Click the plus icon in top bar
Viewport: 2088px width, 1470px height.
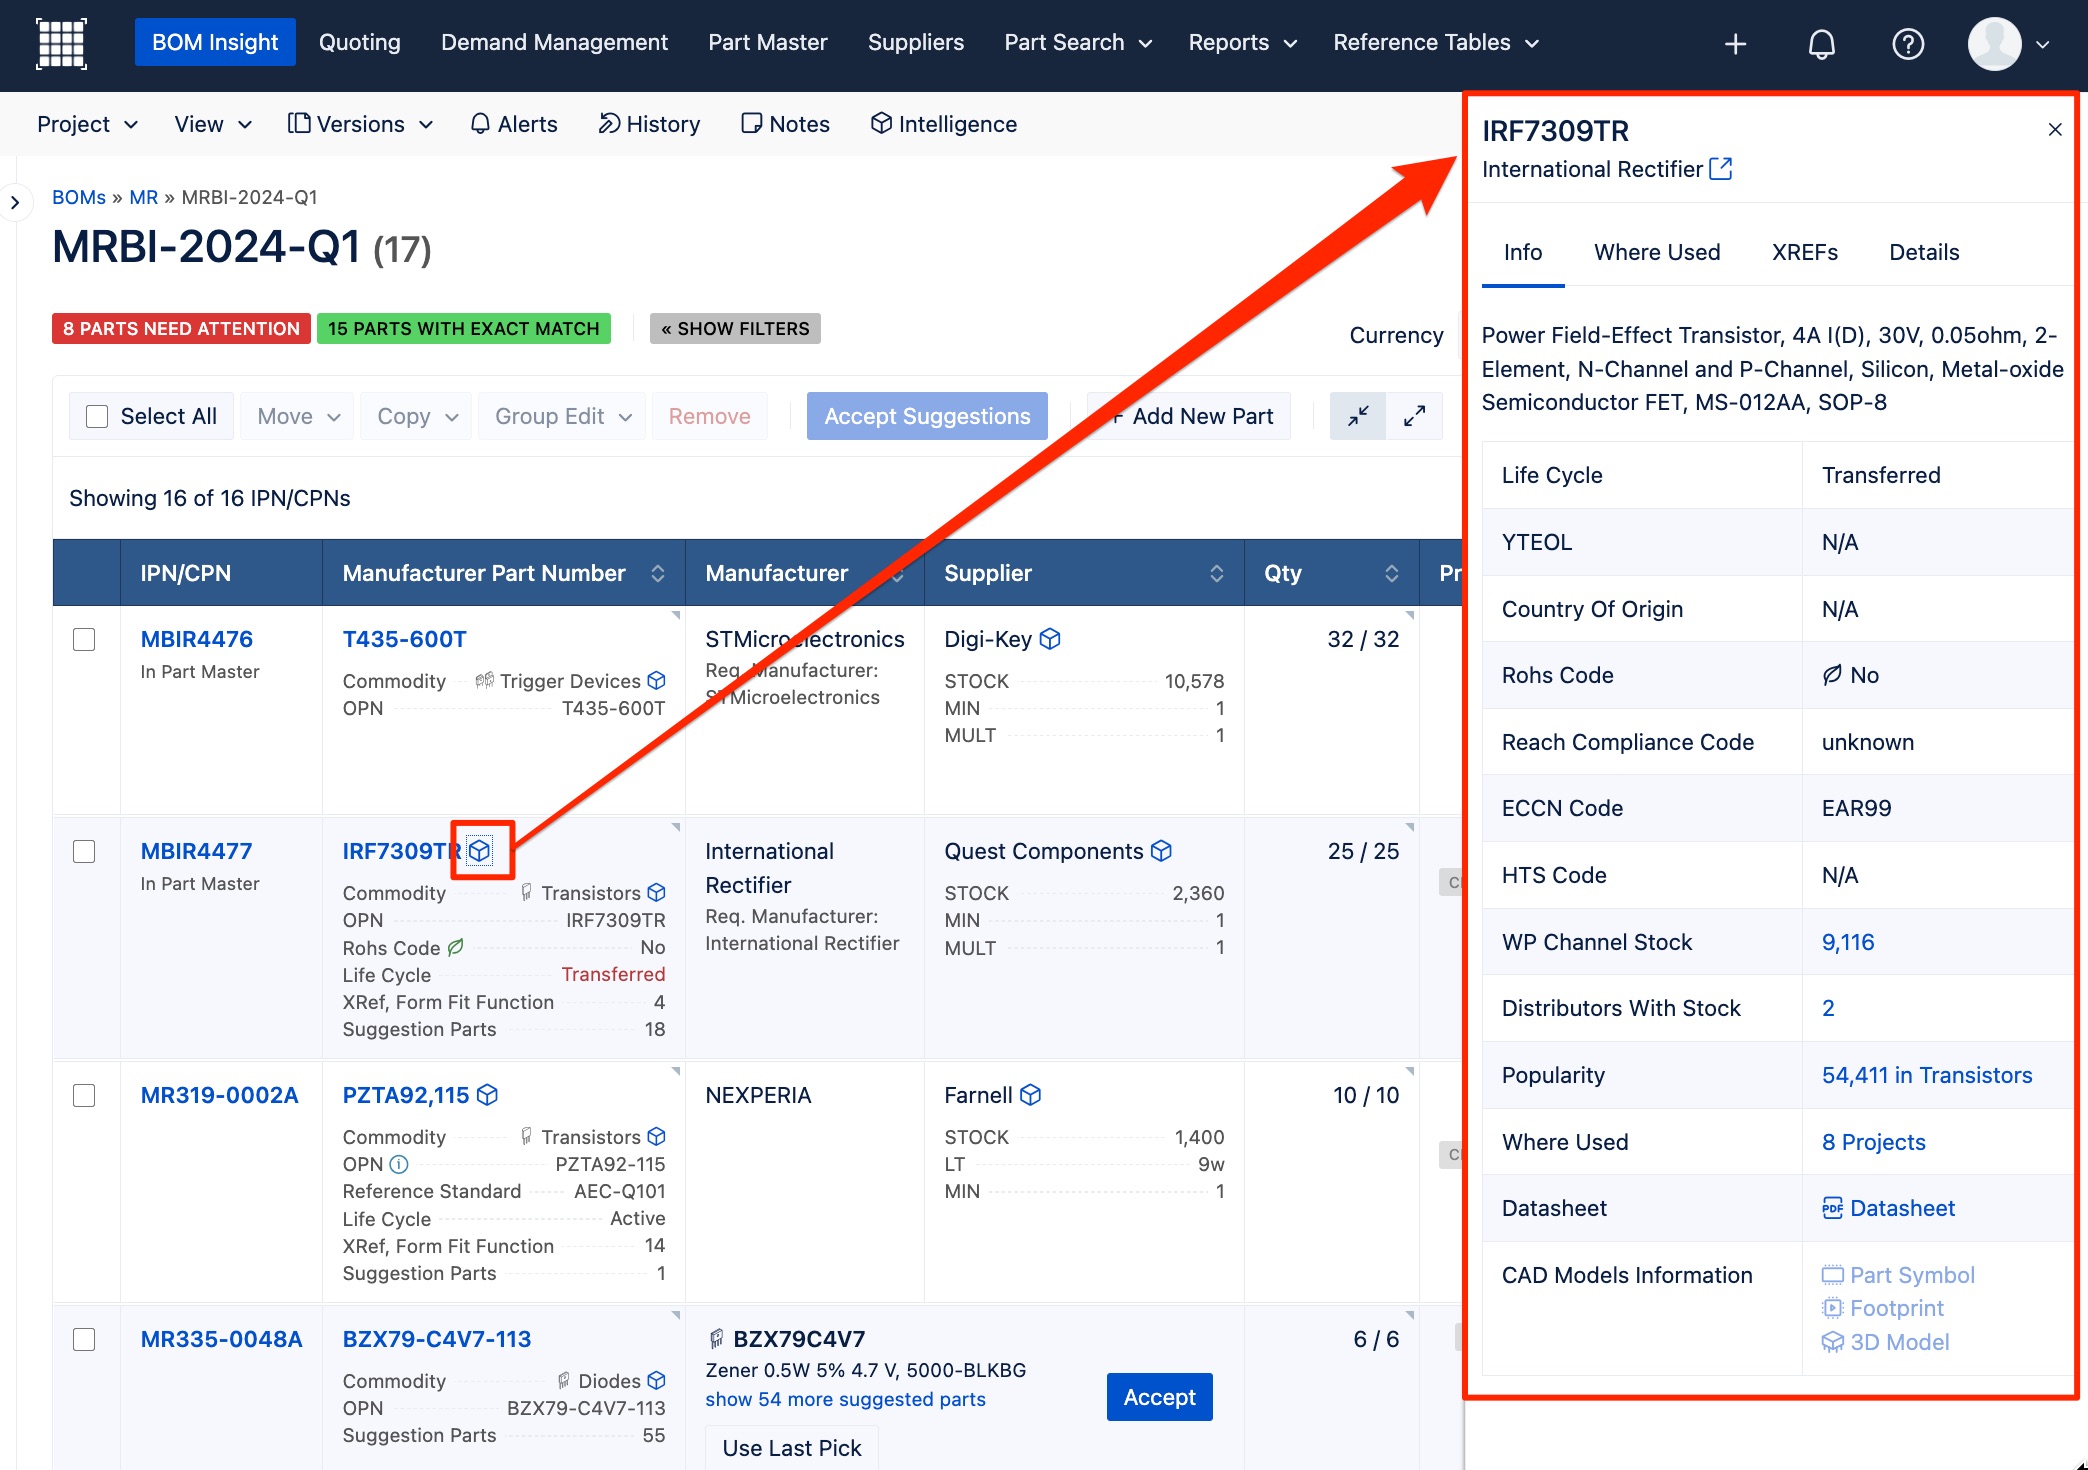tap(1735, 44)
